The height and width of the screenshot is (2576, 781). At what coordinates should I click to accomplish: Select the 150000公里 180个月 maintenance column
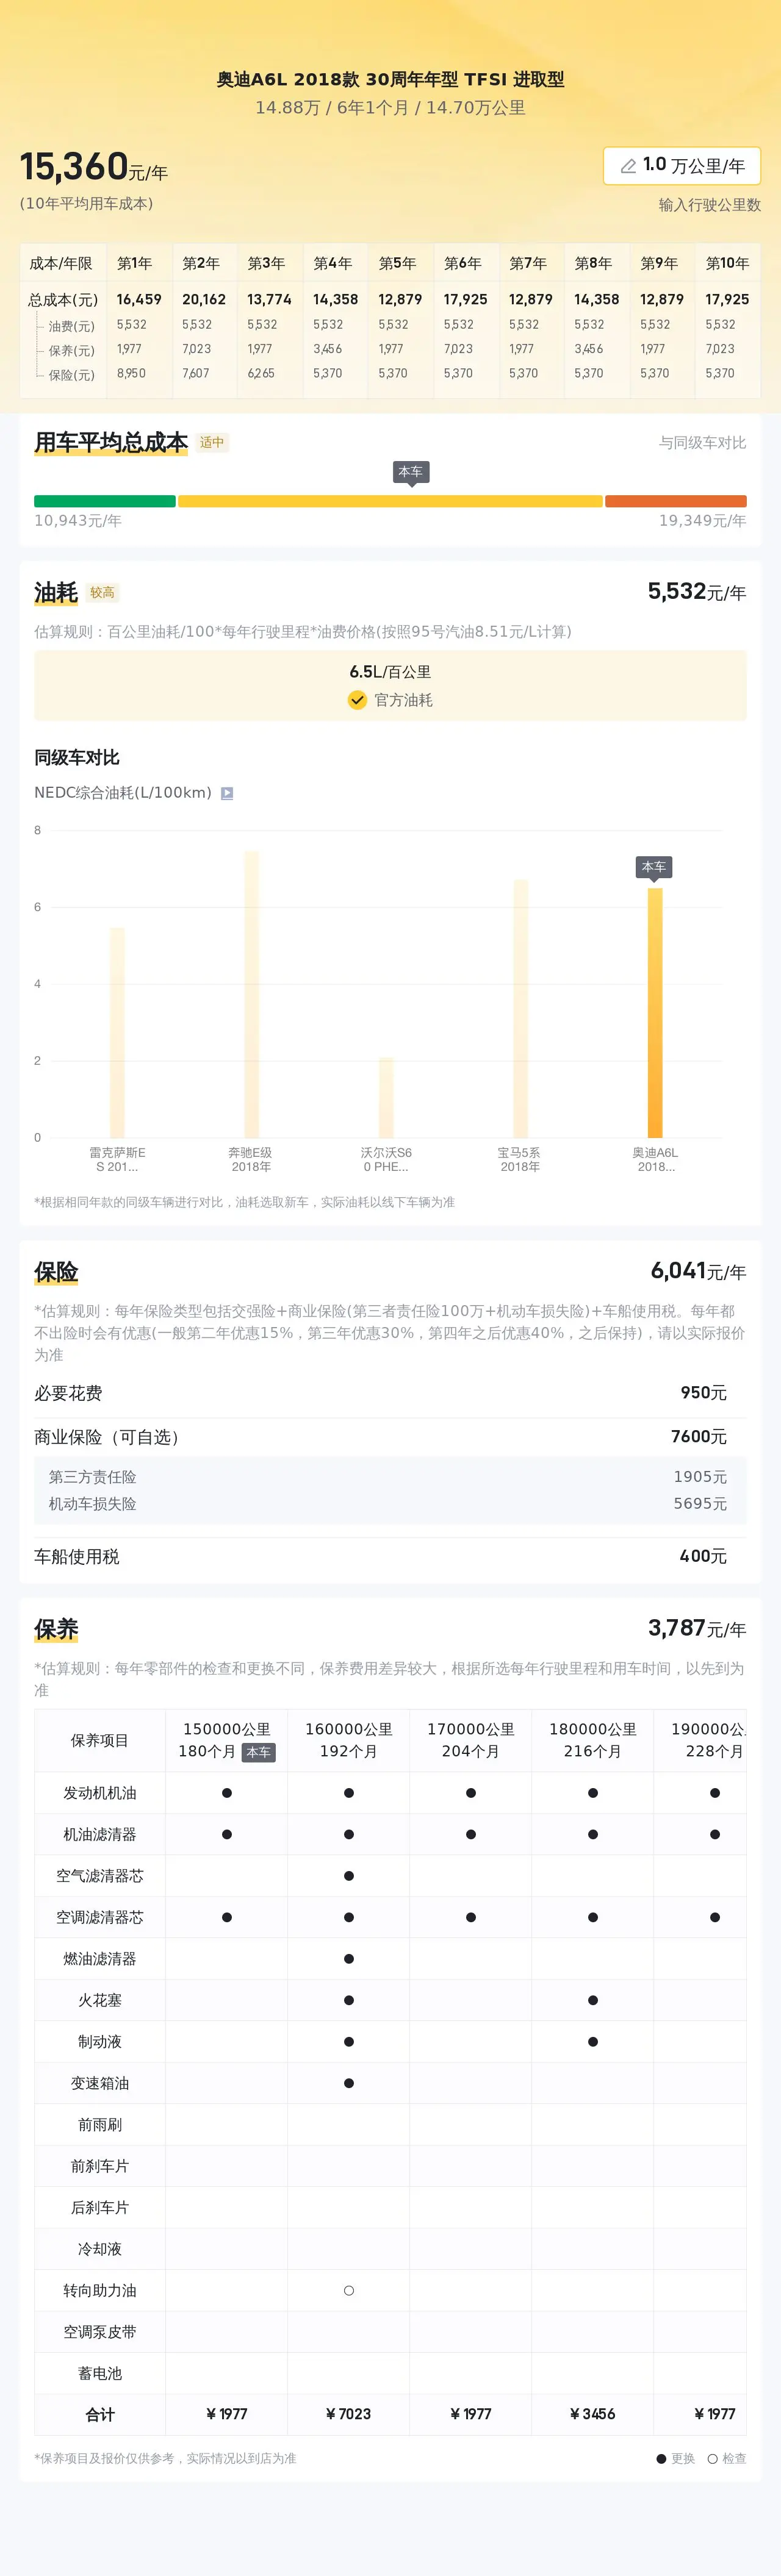[227, 1740]
